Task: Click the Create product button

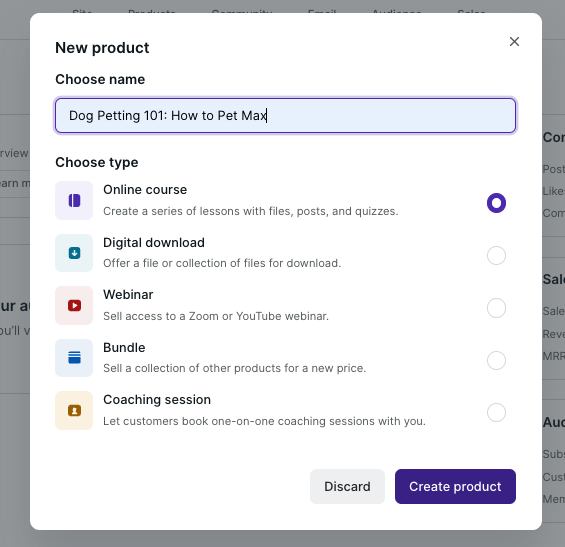Action: (x=455, y=486)
